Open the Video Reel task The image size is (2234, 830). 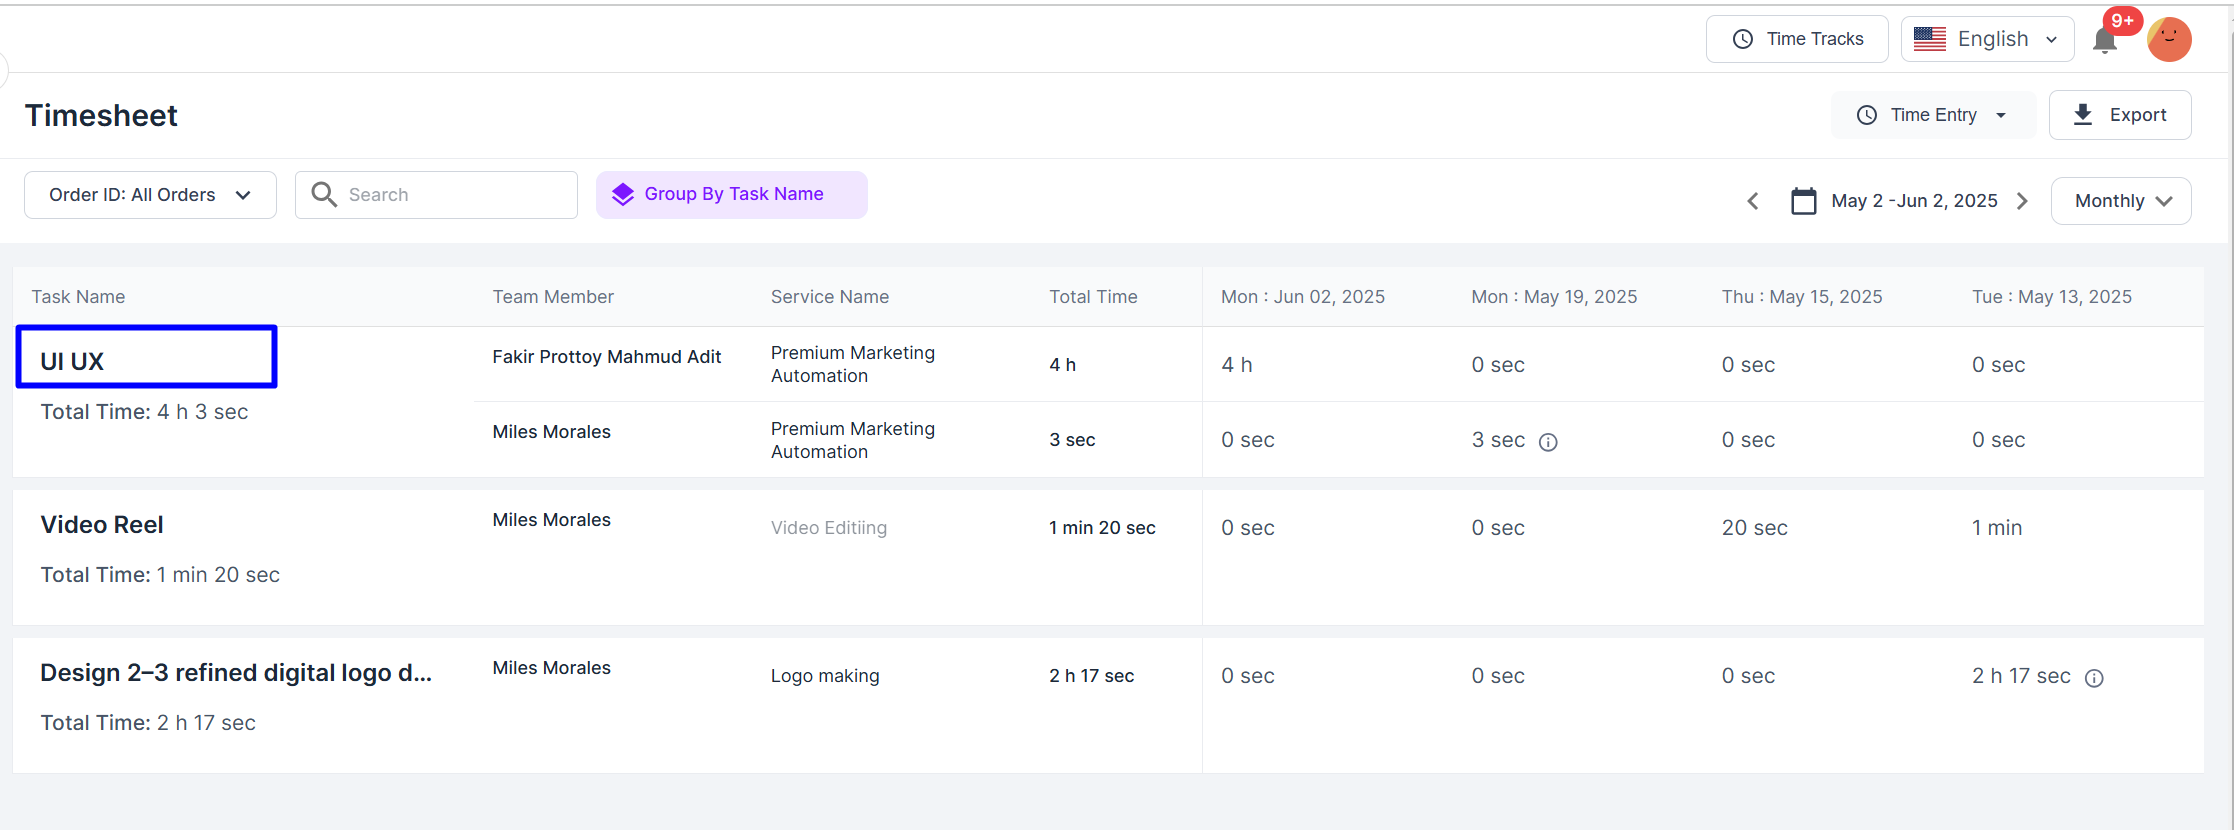point(102,525)
